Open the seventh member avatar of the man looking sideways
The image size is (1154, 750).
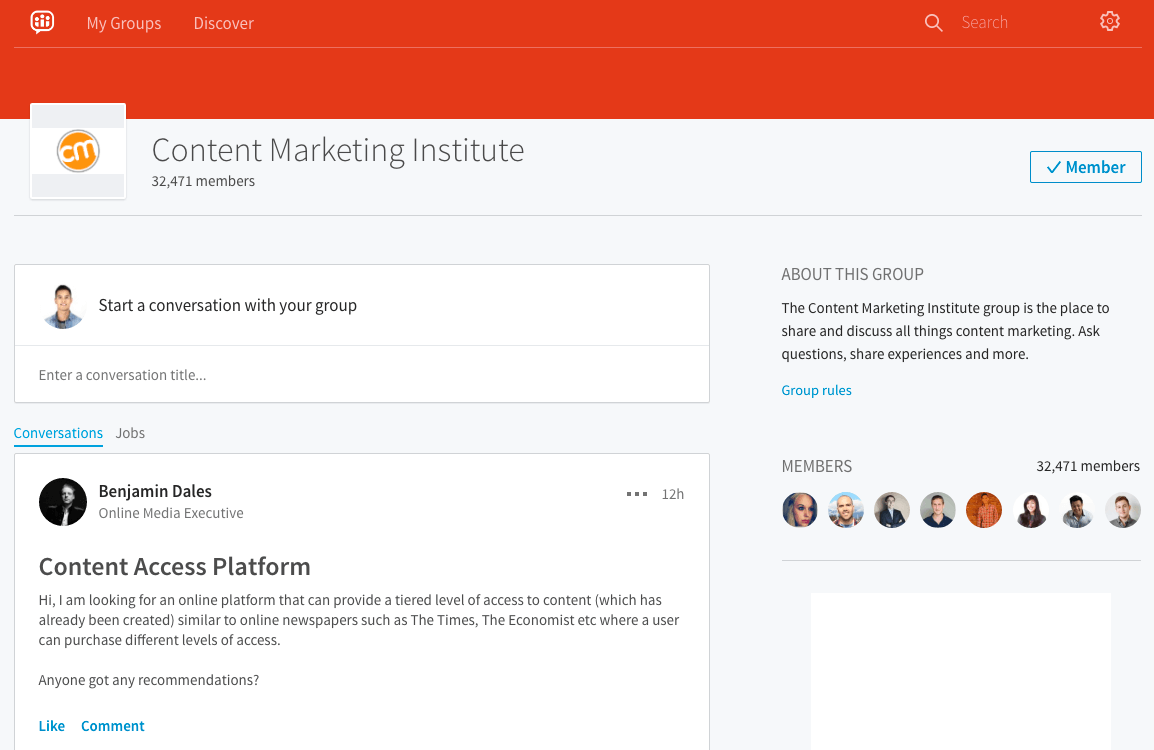coord(1077,510)
